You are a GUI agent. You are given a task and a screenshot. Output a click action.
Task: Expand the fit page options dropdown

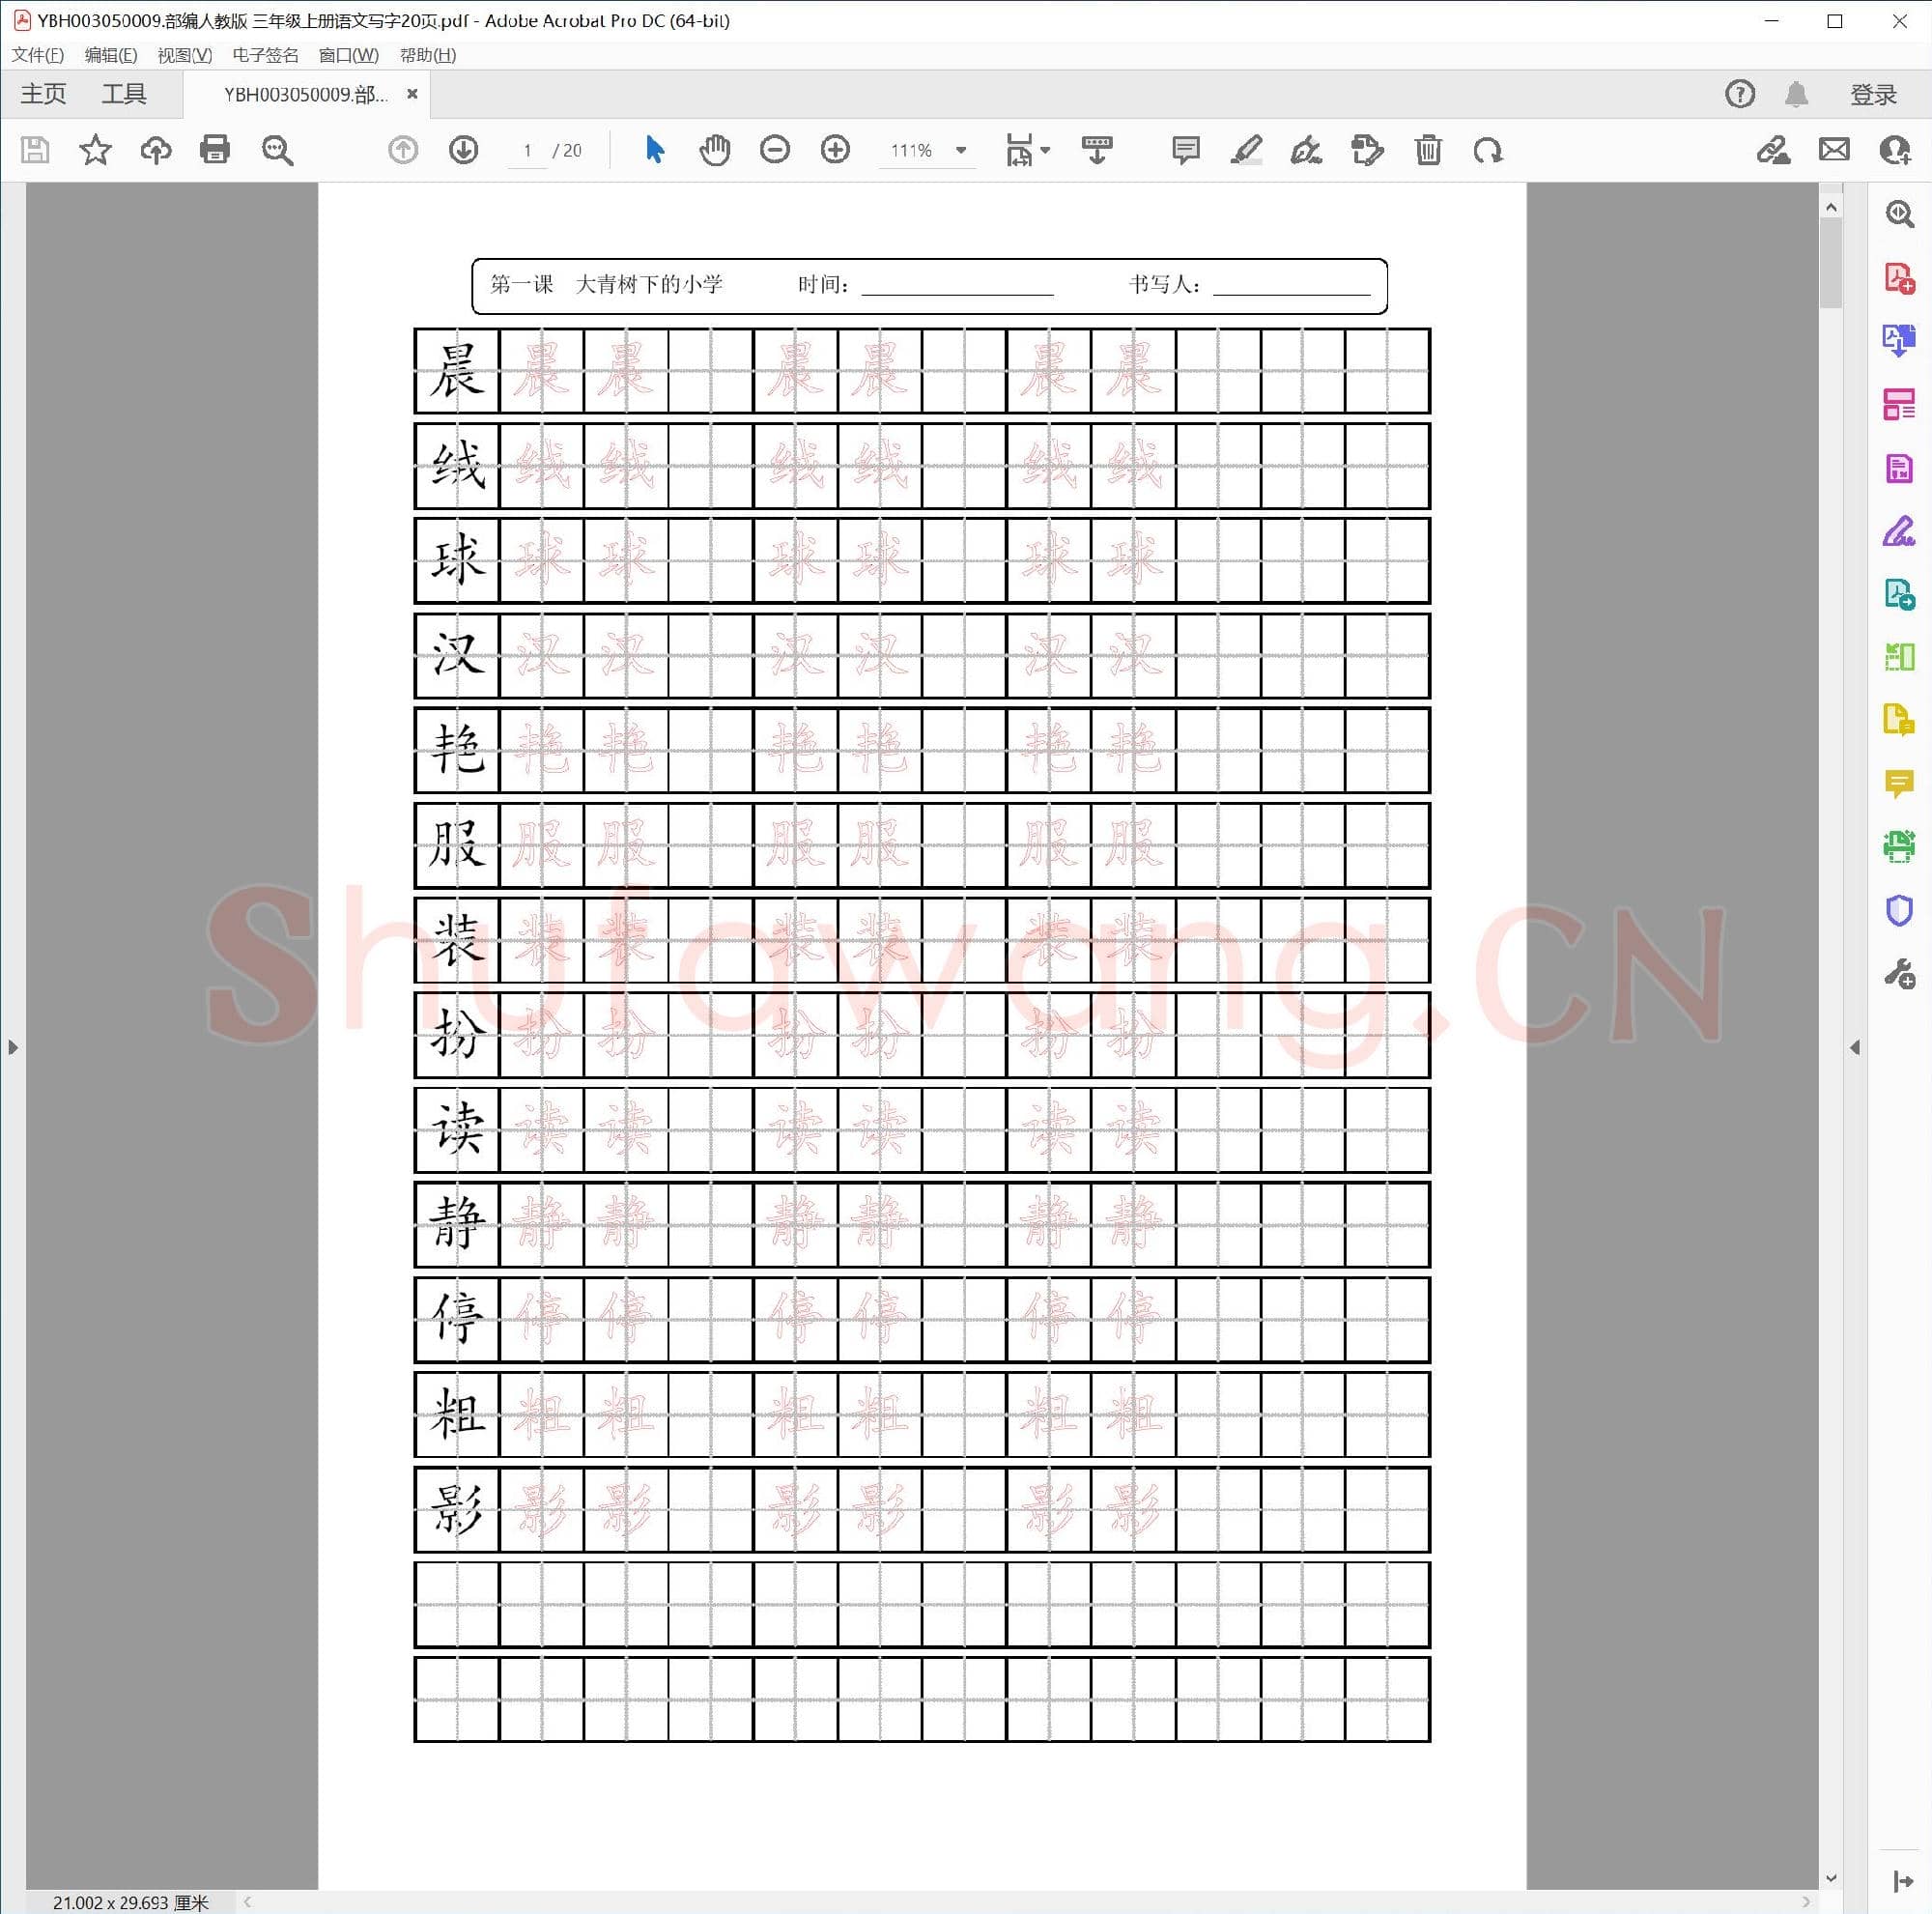[x=1045, y=150]
